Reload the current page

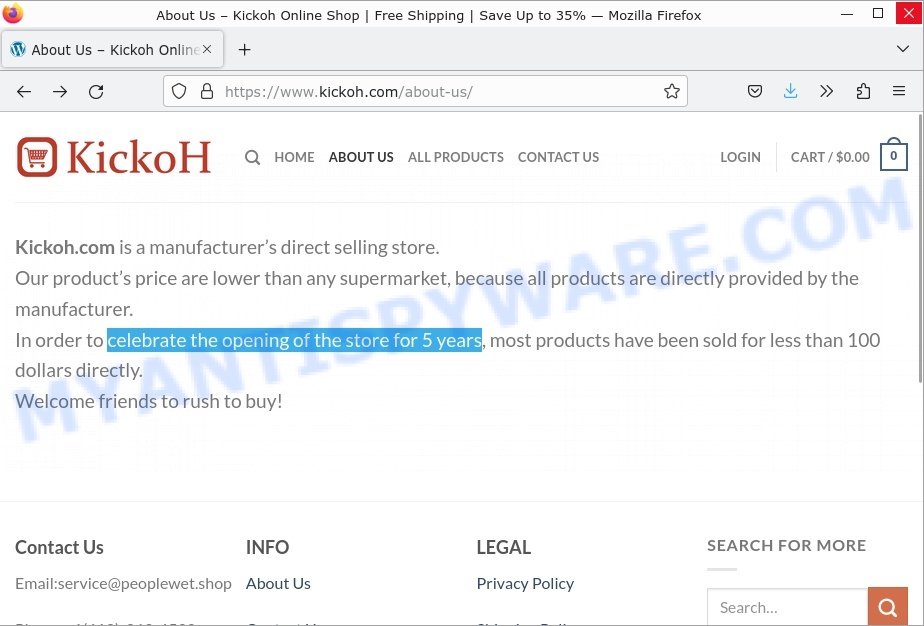tap(96, 91)
